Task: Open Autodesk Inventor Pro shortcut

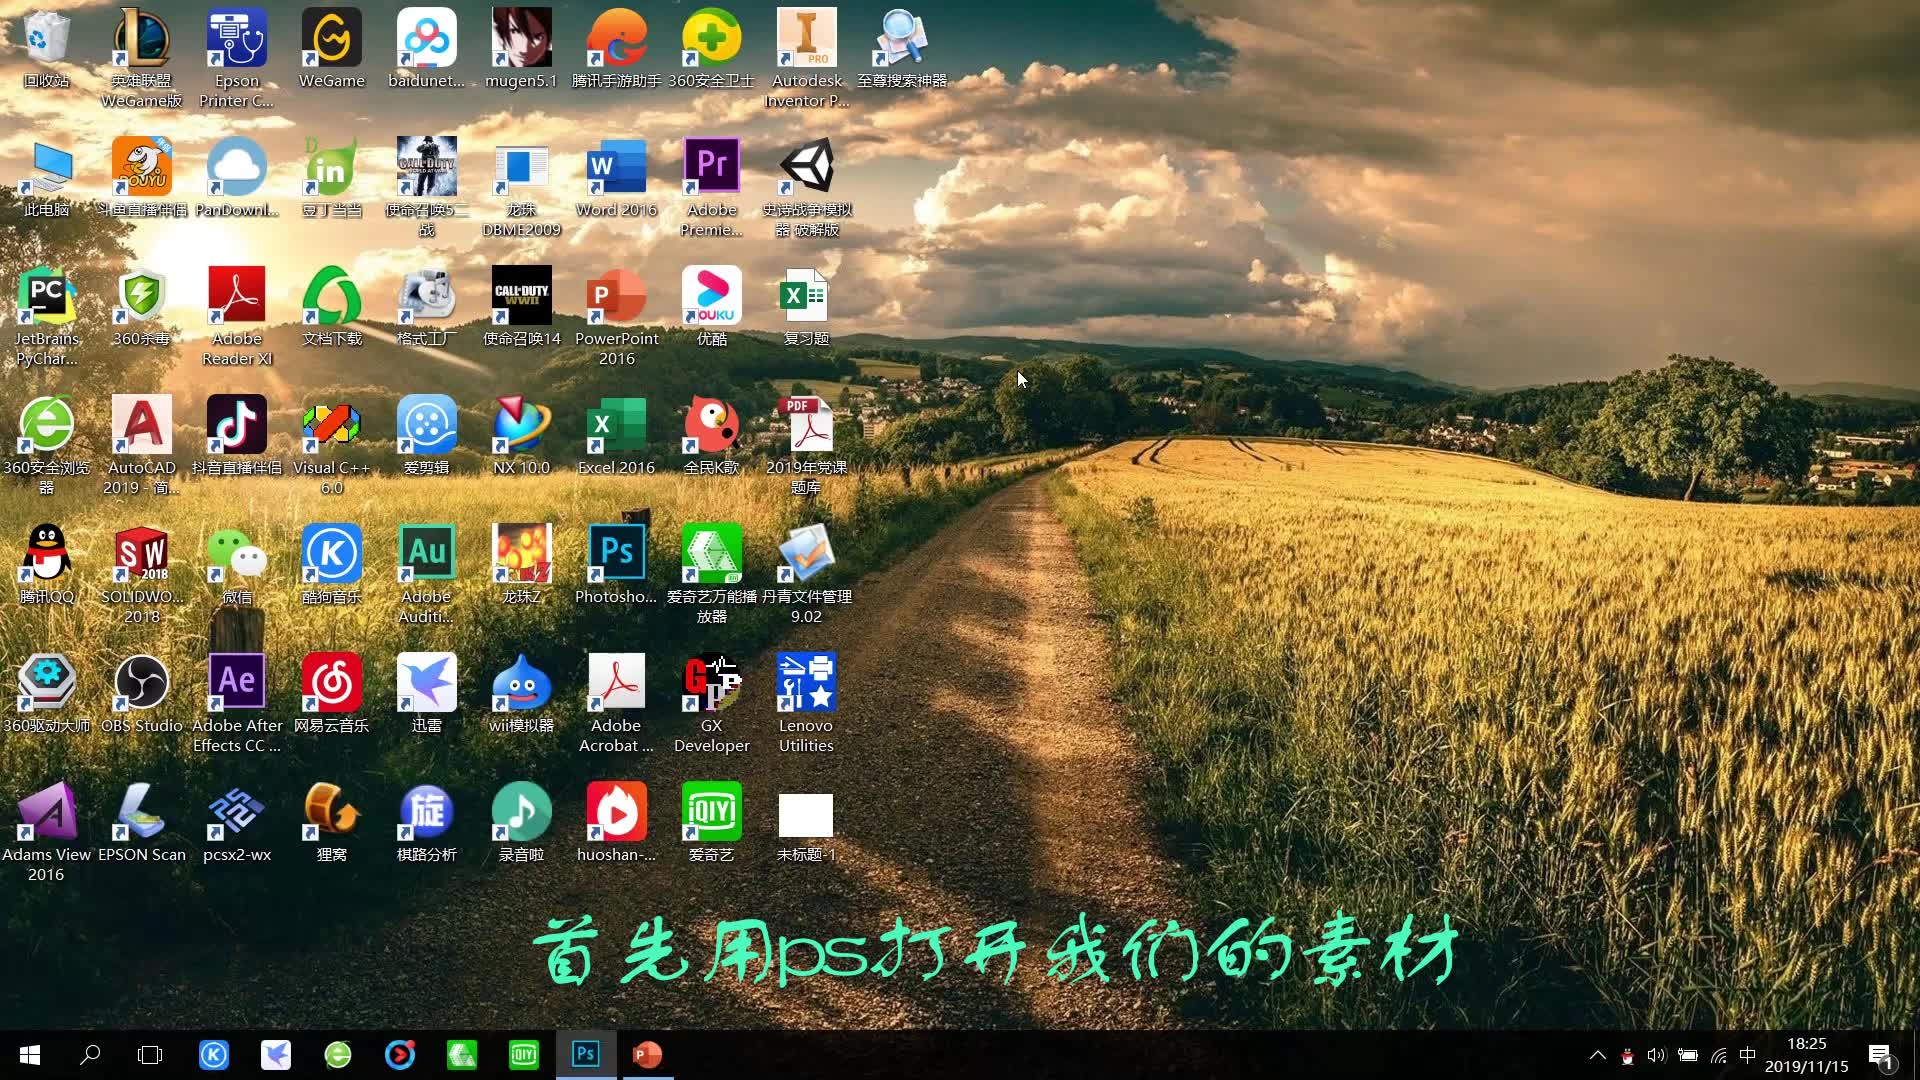Action: (806, 58)
